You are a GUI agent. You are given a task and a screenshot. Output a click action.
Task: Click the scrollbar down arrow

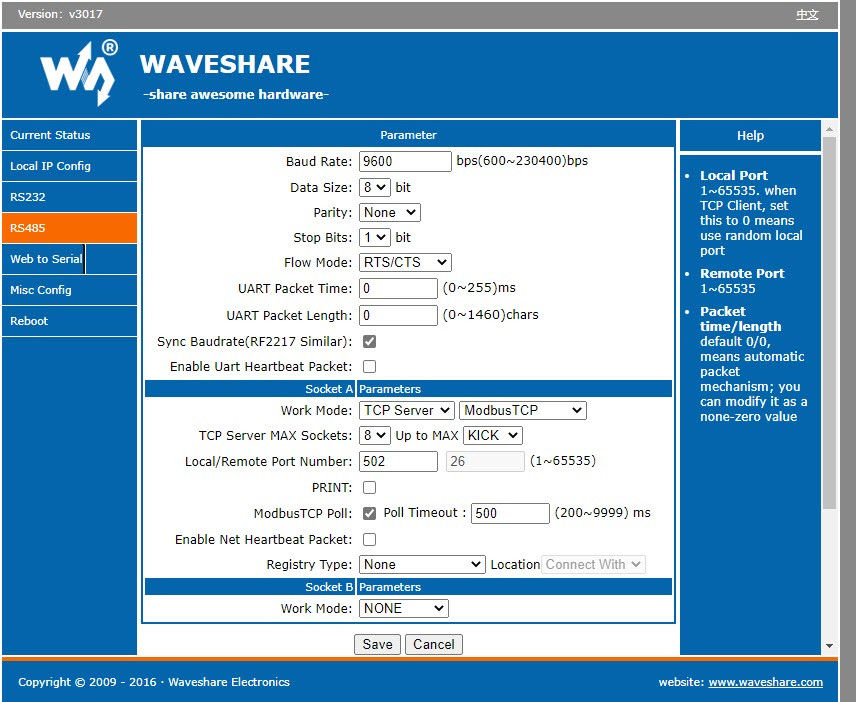tap(829, 646)
